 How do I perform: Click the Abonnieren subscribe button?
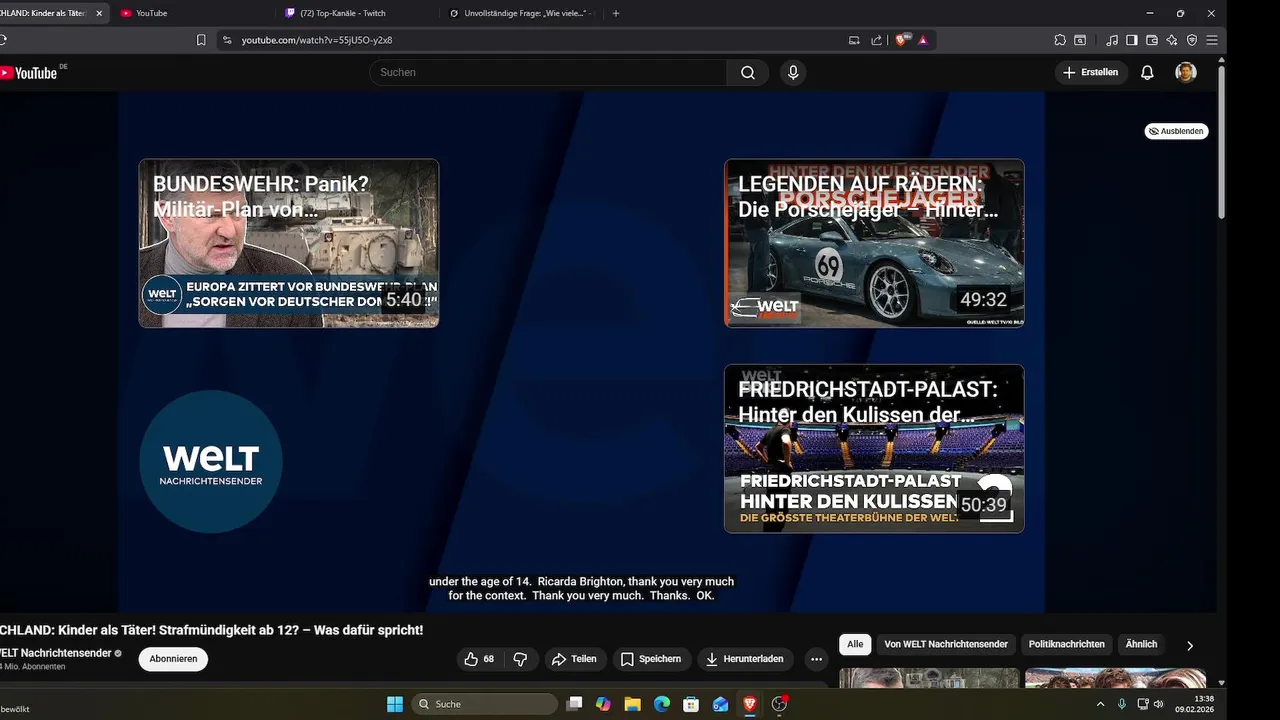(x=173, y=659)
